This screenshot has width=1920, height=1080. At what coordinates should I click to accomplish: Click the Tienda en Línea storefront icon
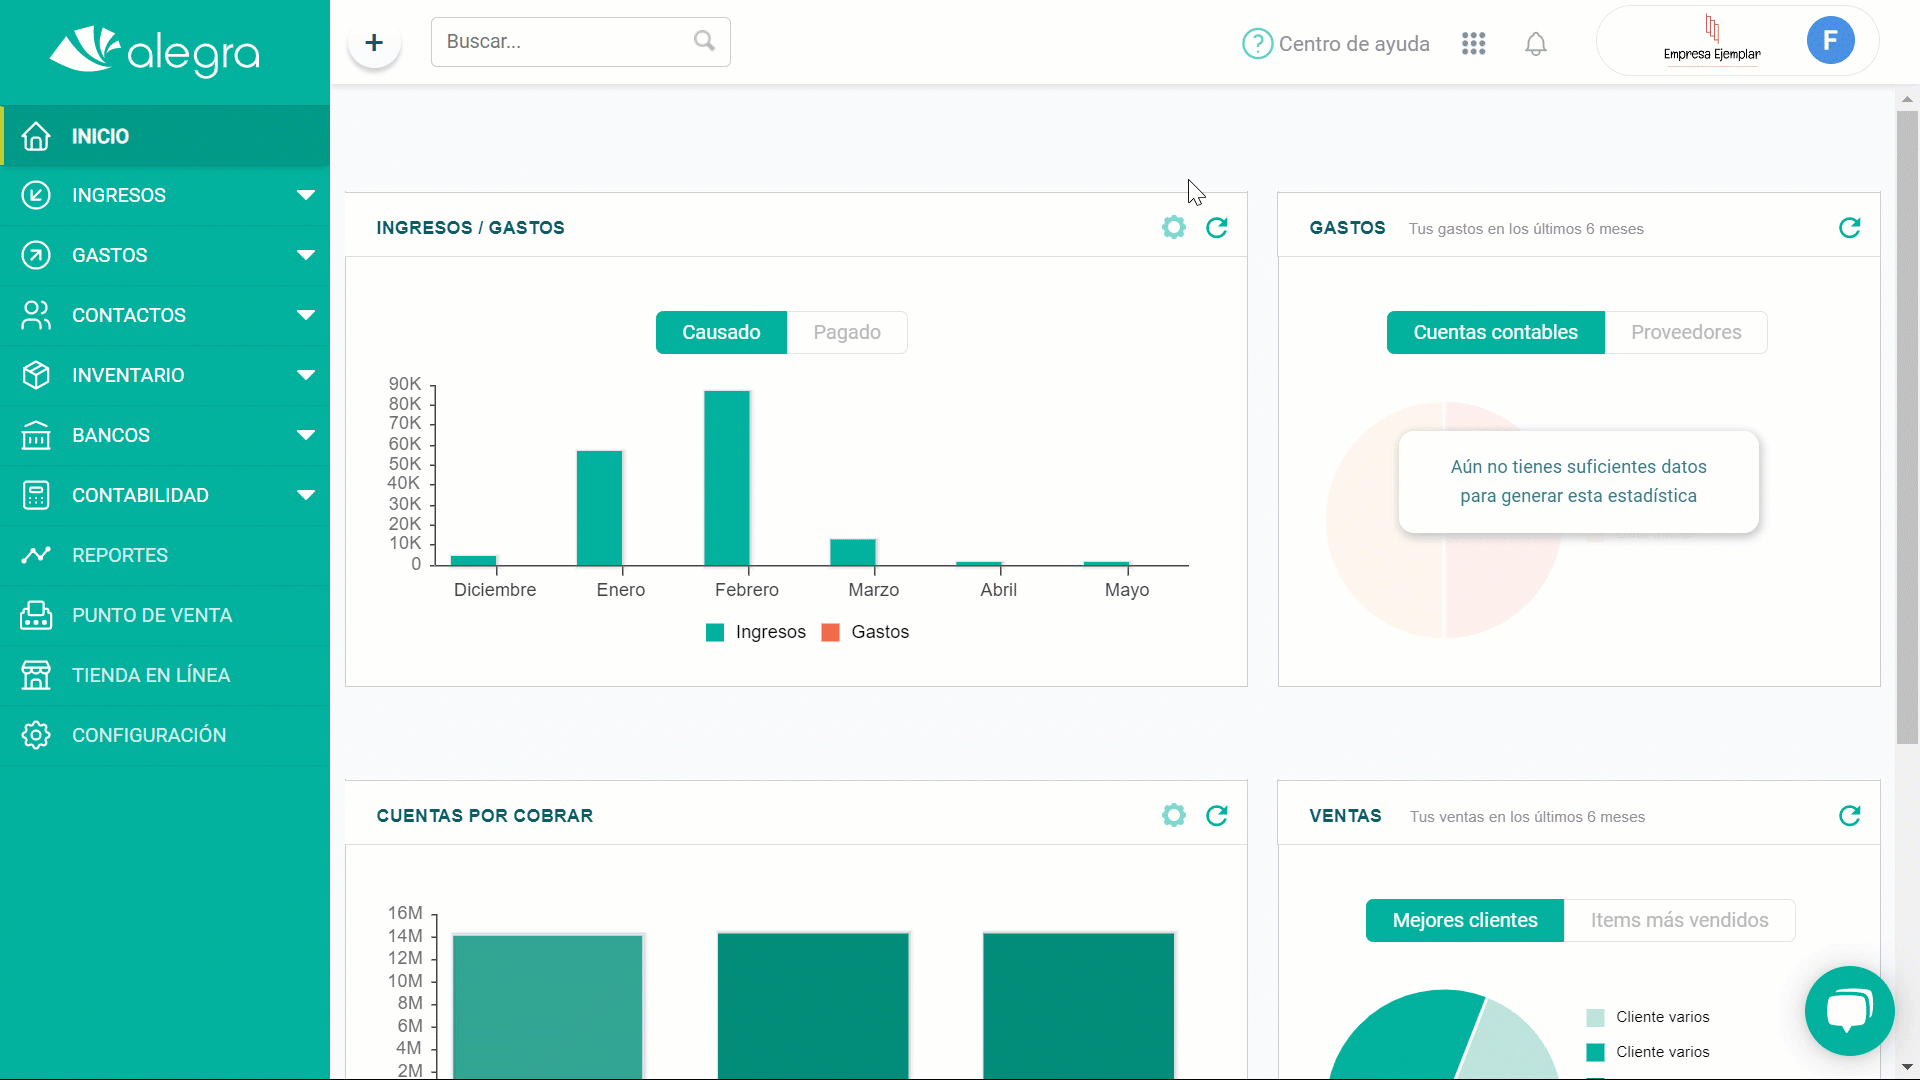tap(36, 675)
